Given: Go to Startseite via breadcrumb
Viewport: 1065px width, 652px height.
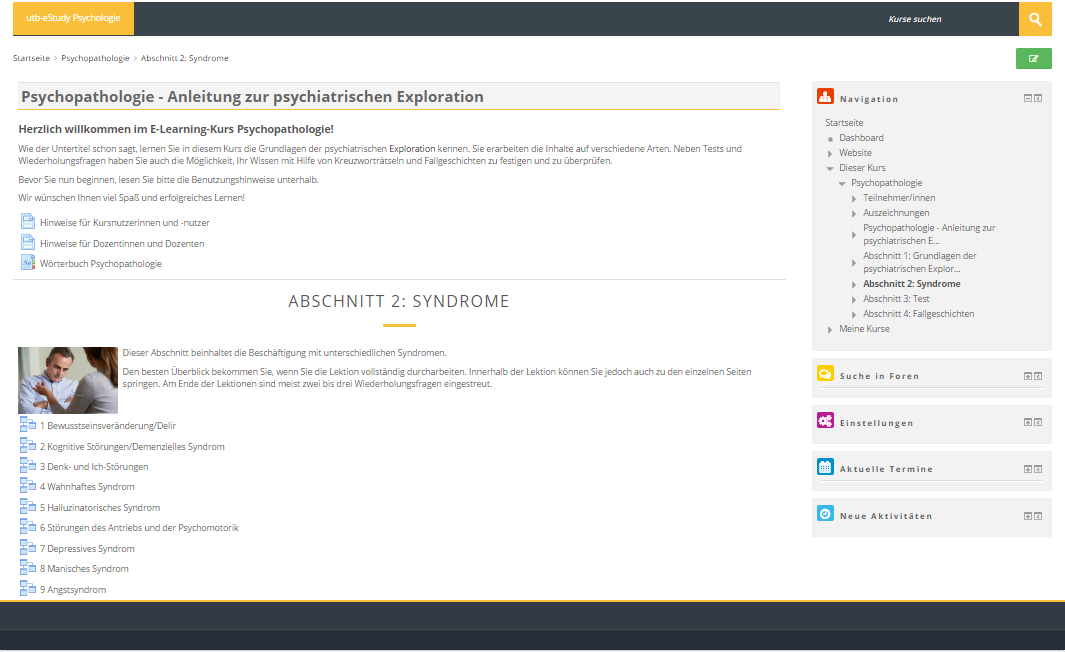Looking at the screenshot, I should [31, 58].
